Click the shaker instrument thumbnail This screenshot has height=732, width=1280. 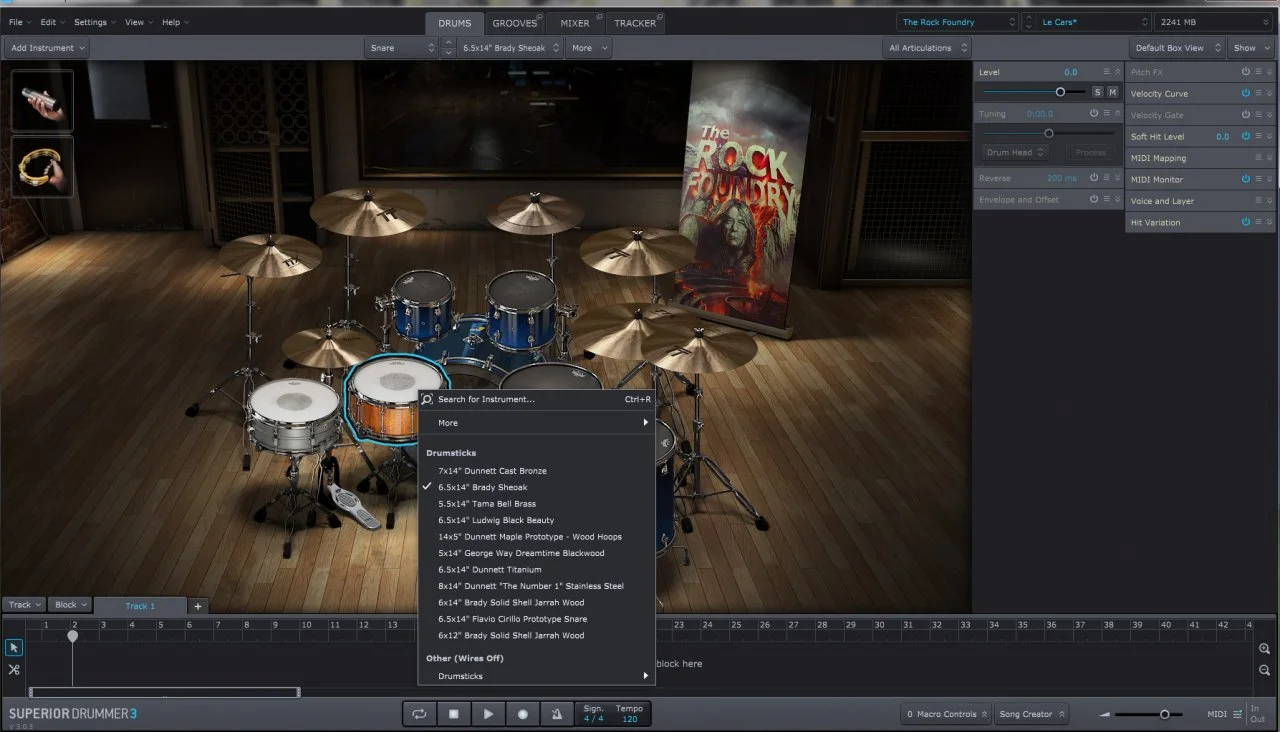[x=42, y=101]
